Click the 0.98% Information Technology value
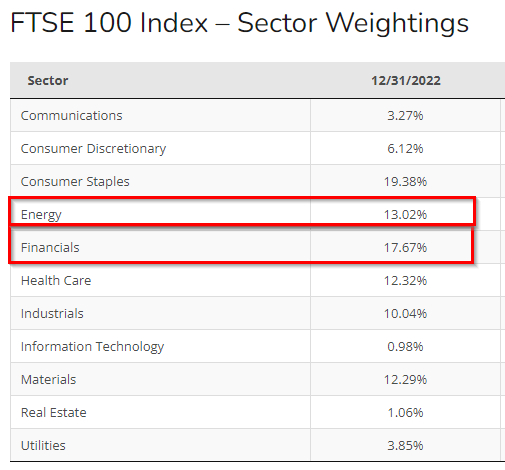505x470 pixels. click(x=405, y=346)
